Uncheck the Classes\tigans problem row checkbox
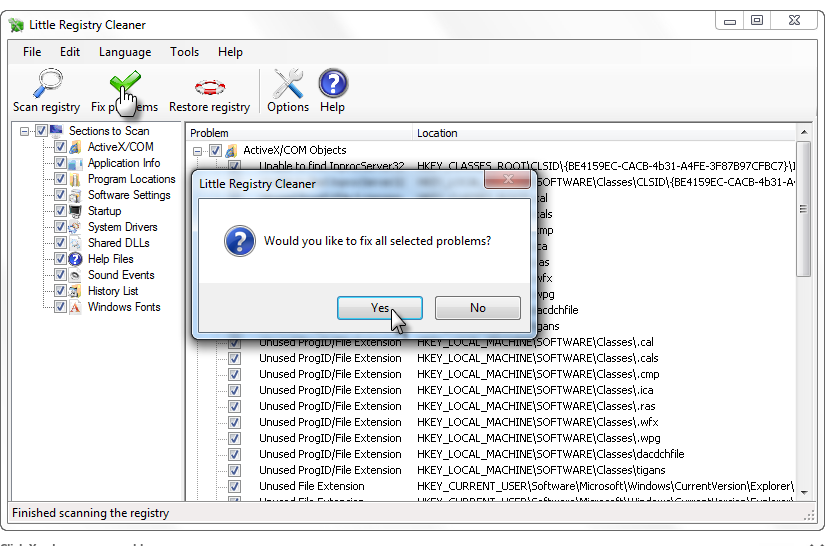This screenshot has height=546, width=826. click(234, 470)
